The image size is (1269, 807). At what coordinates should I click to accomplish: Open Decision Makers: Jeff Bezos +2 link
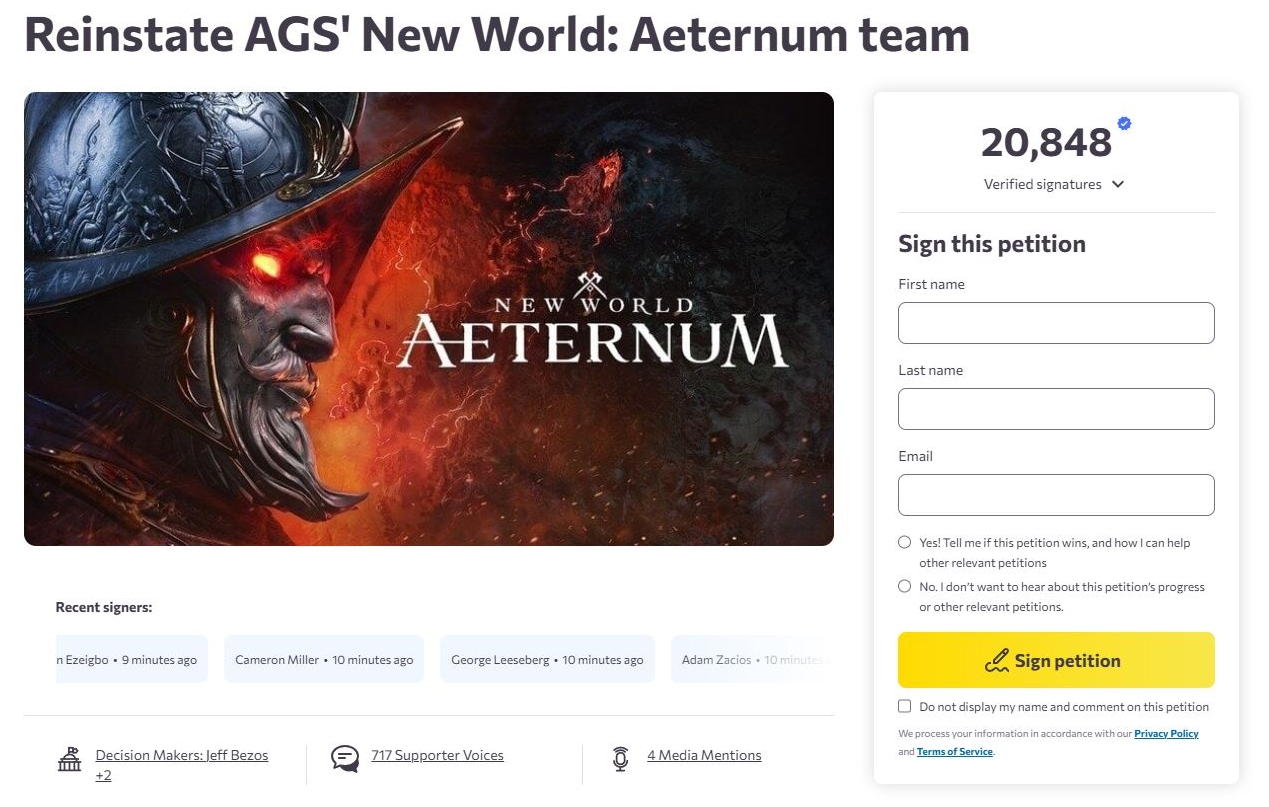[181, 756]
